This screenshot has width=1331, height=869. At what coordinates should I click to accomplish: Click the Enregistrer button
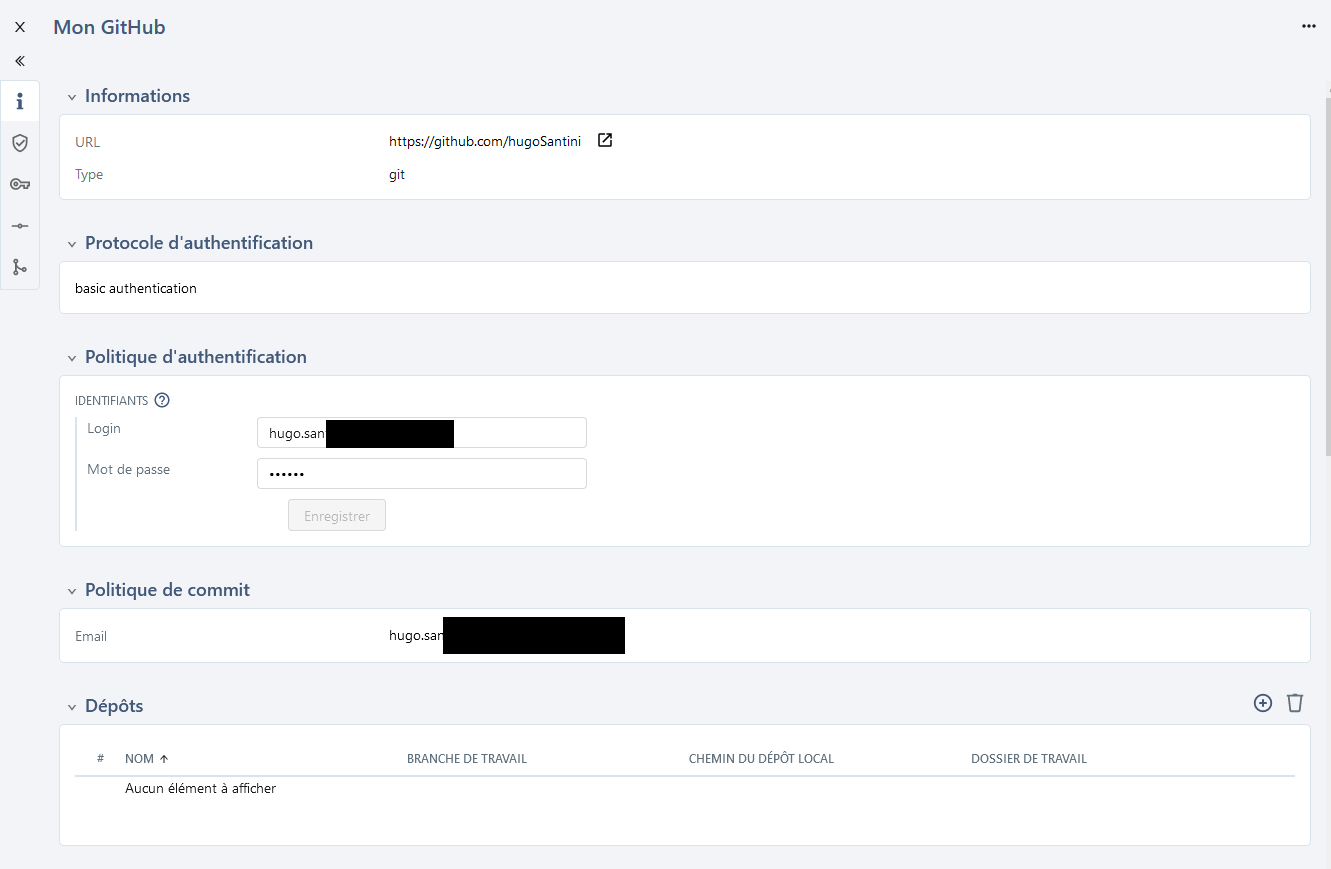tap(337, 516)
